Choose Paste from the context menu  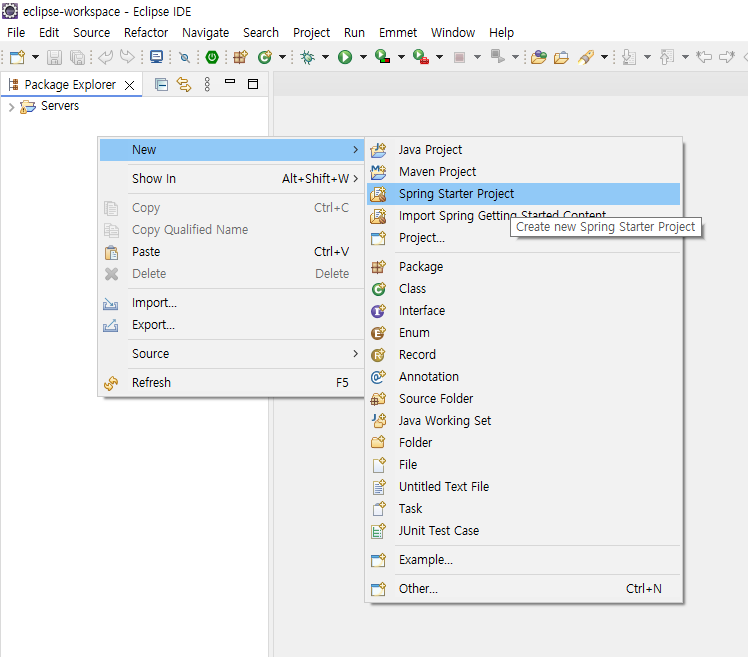[x=231, y=251]
